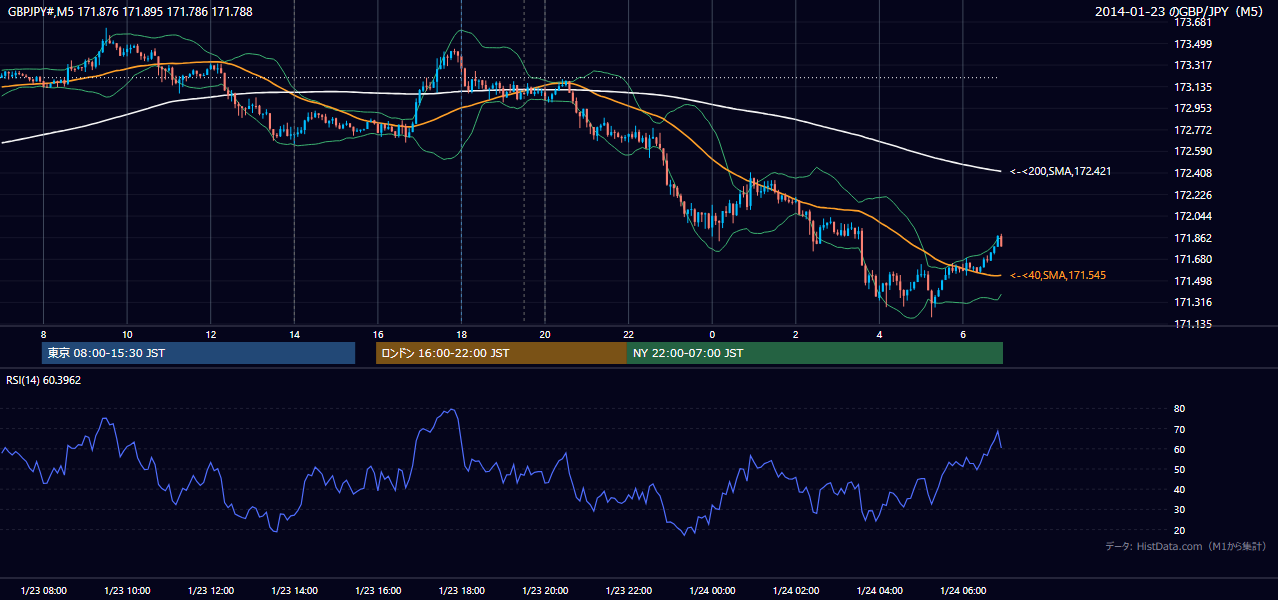
Task: Click the RSI 70 level label
Action: pos(1179,429)
